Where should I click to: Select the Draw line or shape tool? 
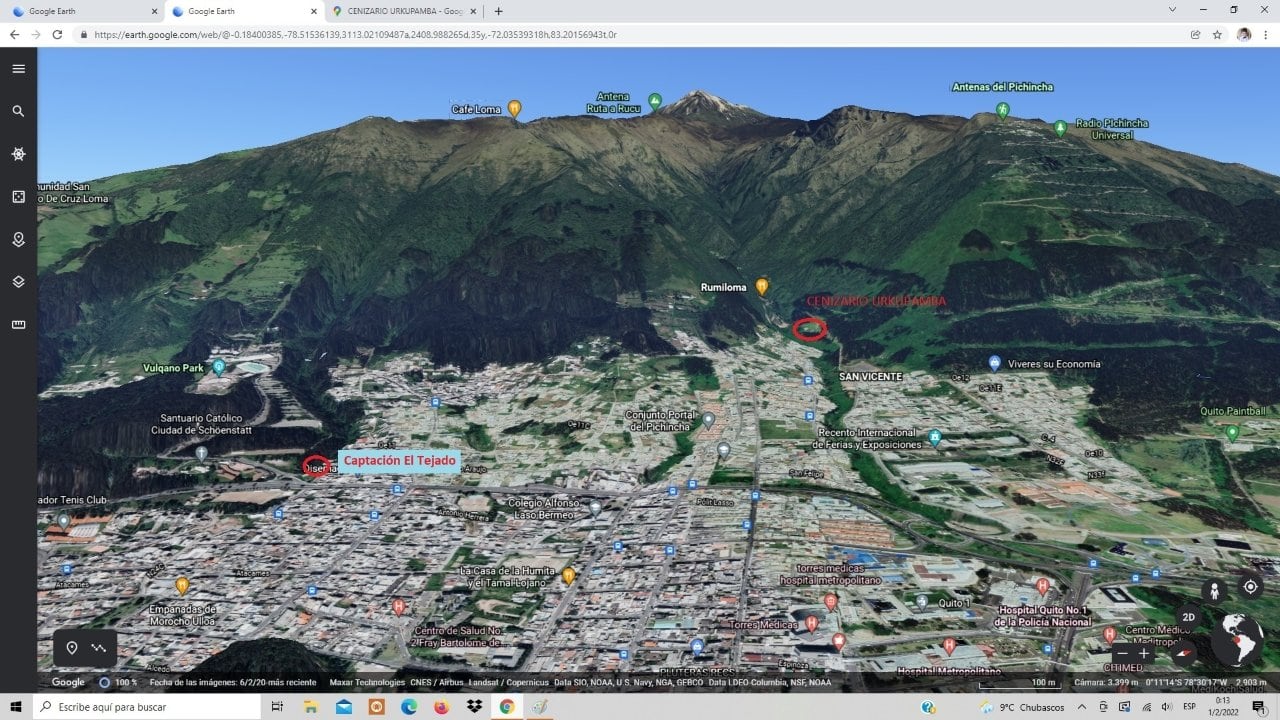99,648
